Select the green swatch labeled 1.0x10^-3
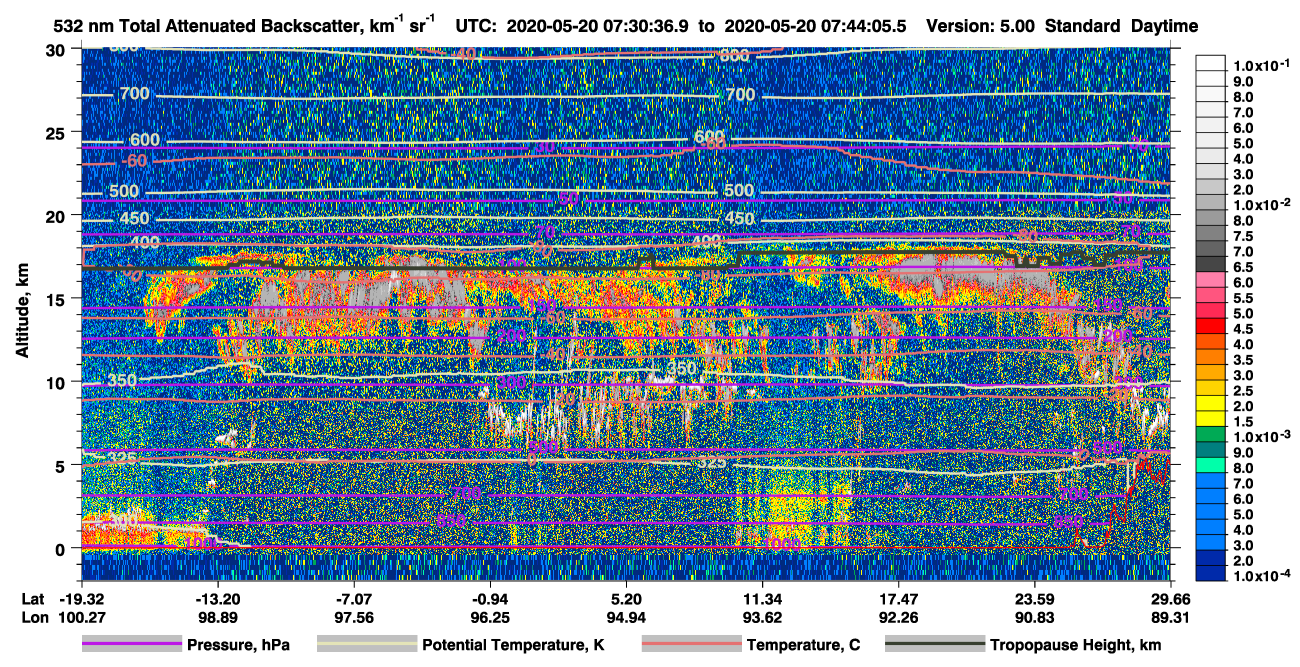Image resolution: width=1300 pixels, height=667 pixels. click(x=1213, y=436)
